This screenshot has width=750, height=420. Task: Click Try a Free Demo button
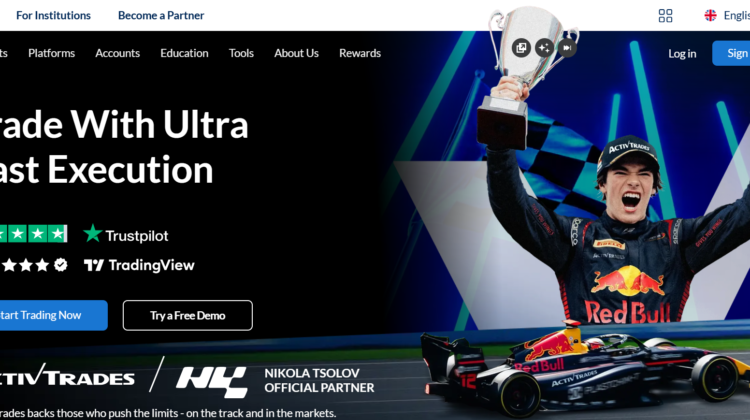click(x=188, y=315)
